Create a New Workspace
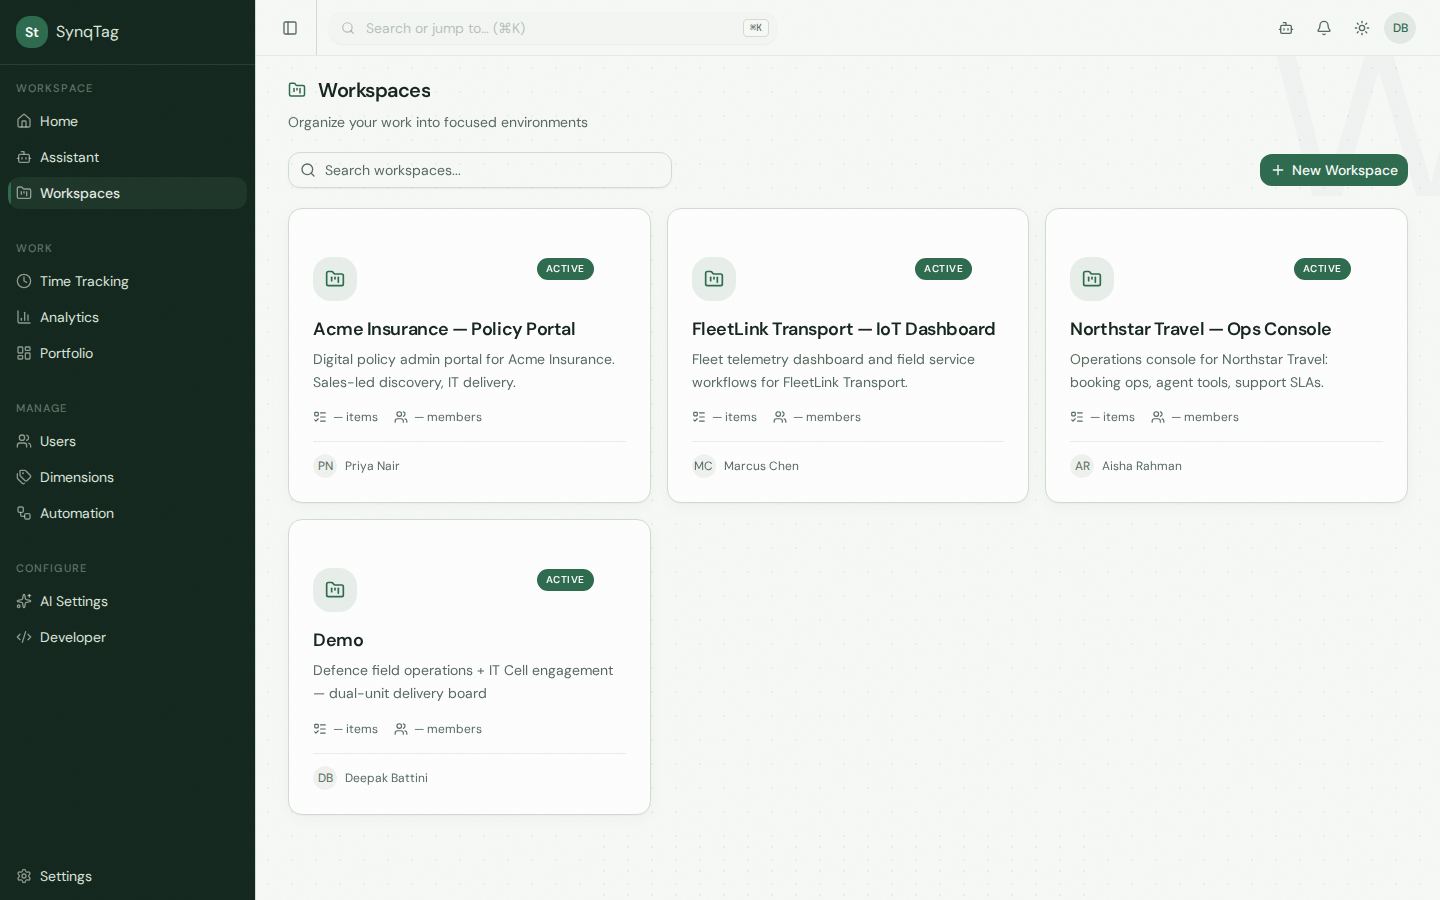The width and height of the screenshot is (1440, 900). tap(1334, 170)
